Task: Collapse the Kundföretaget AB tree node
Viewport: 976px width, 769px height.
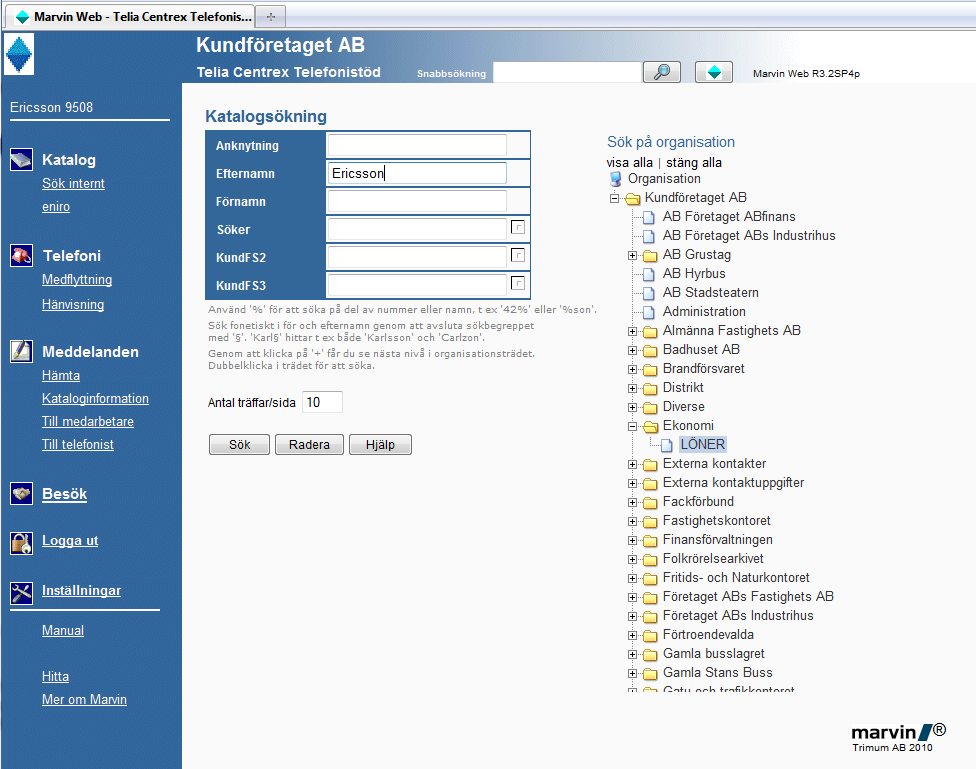Action: pyautogui.click(x=614, y=199)
